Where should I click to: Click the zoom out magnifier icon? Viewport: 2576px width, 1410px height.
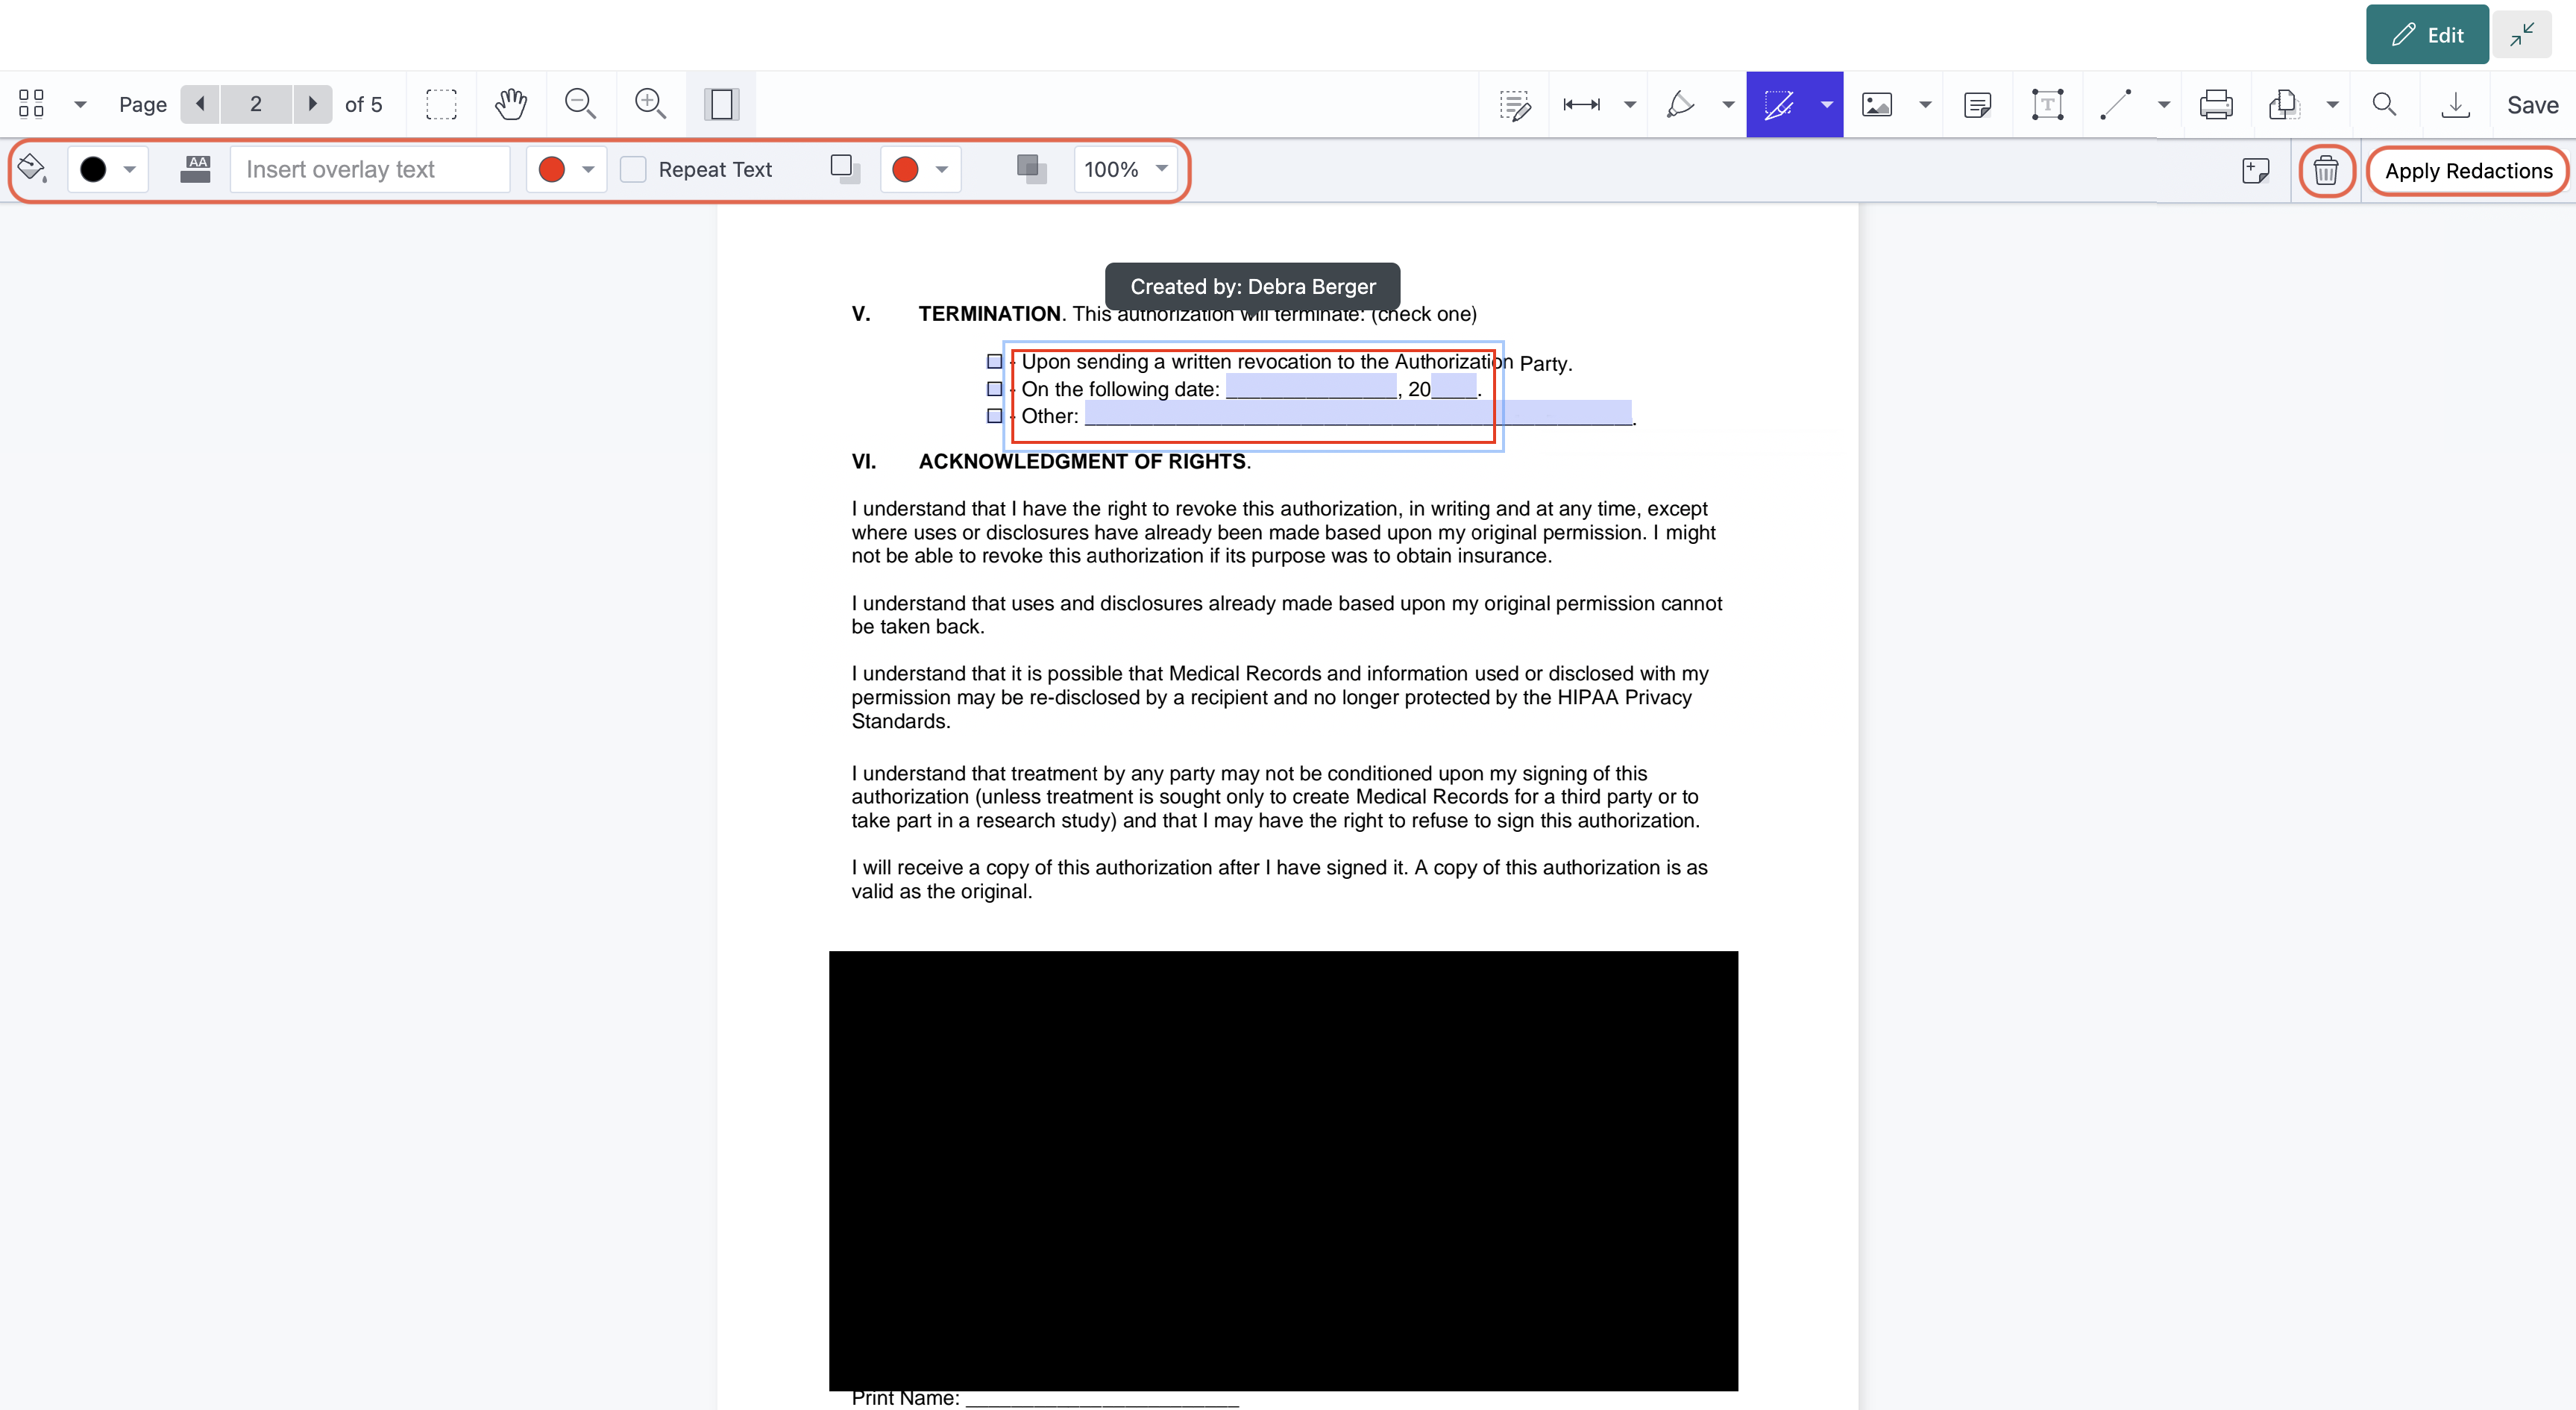click(580, 104)
